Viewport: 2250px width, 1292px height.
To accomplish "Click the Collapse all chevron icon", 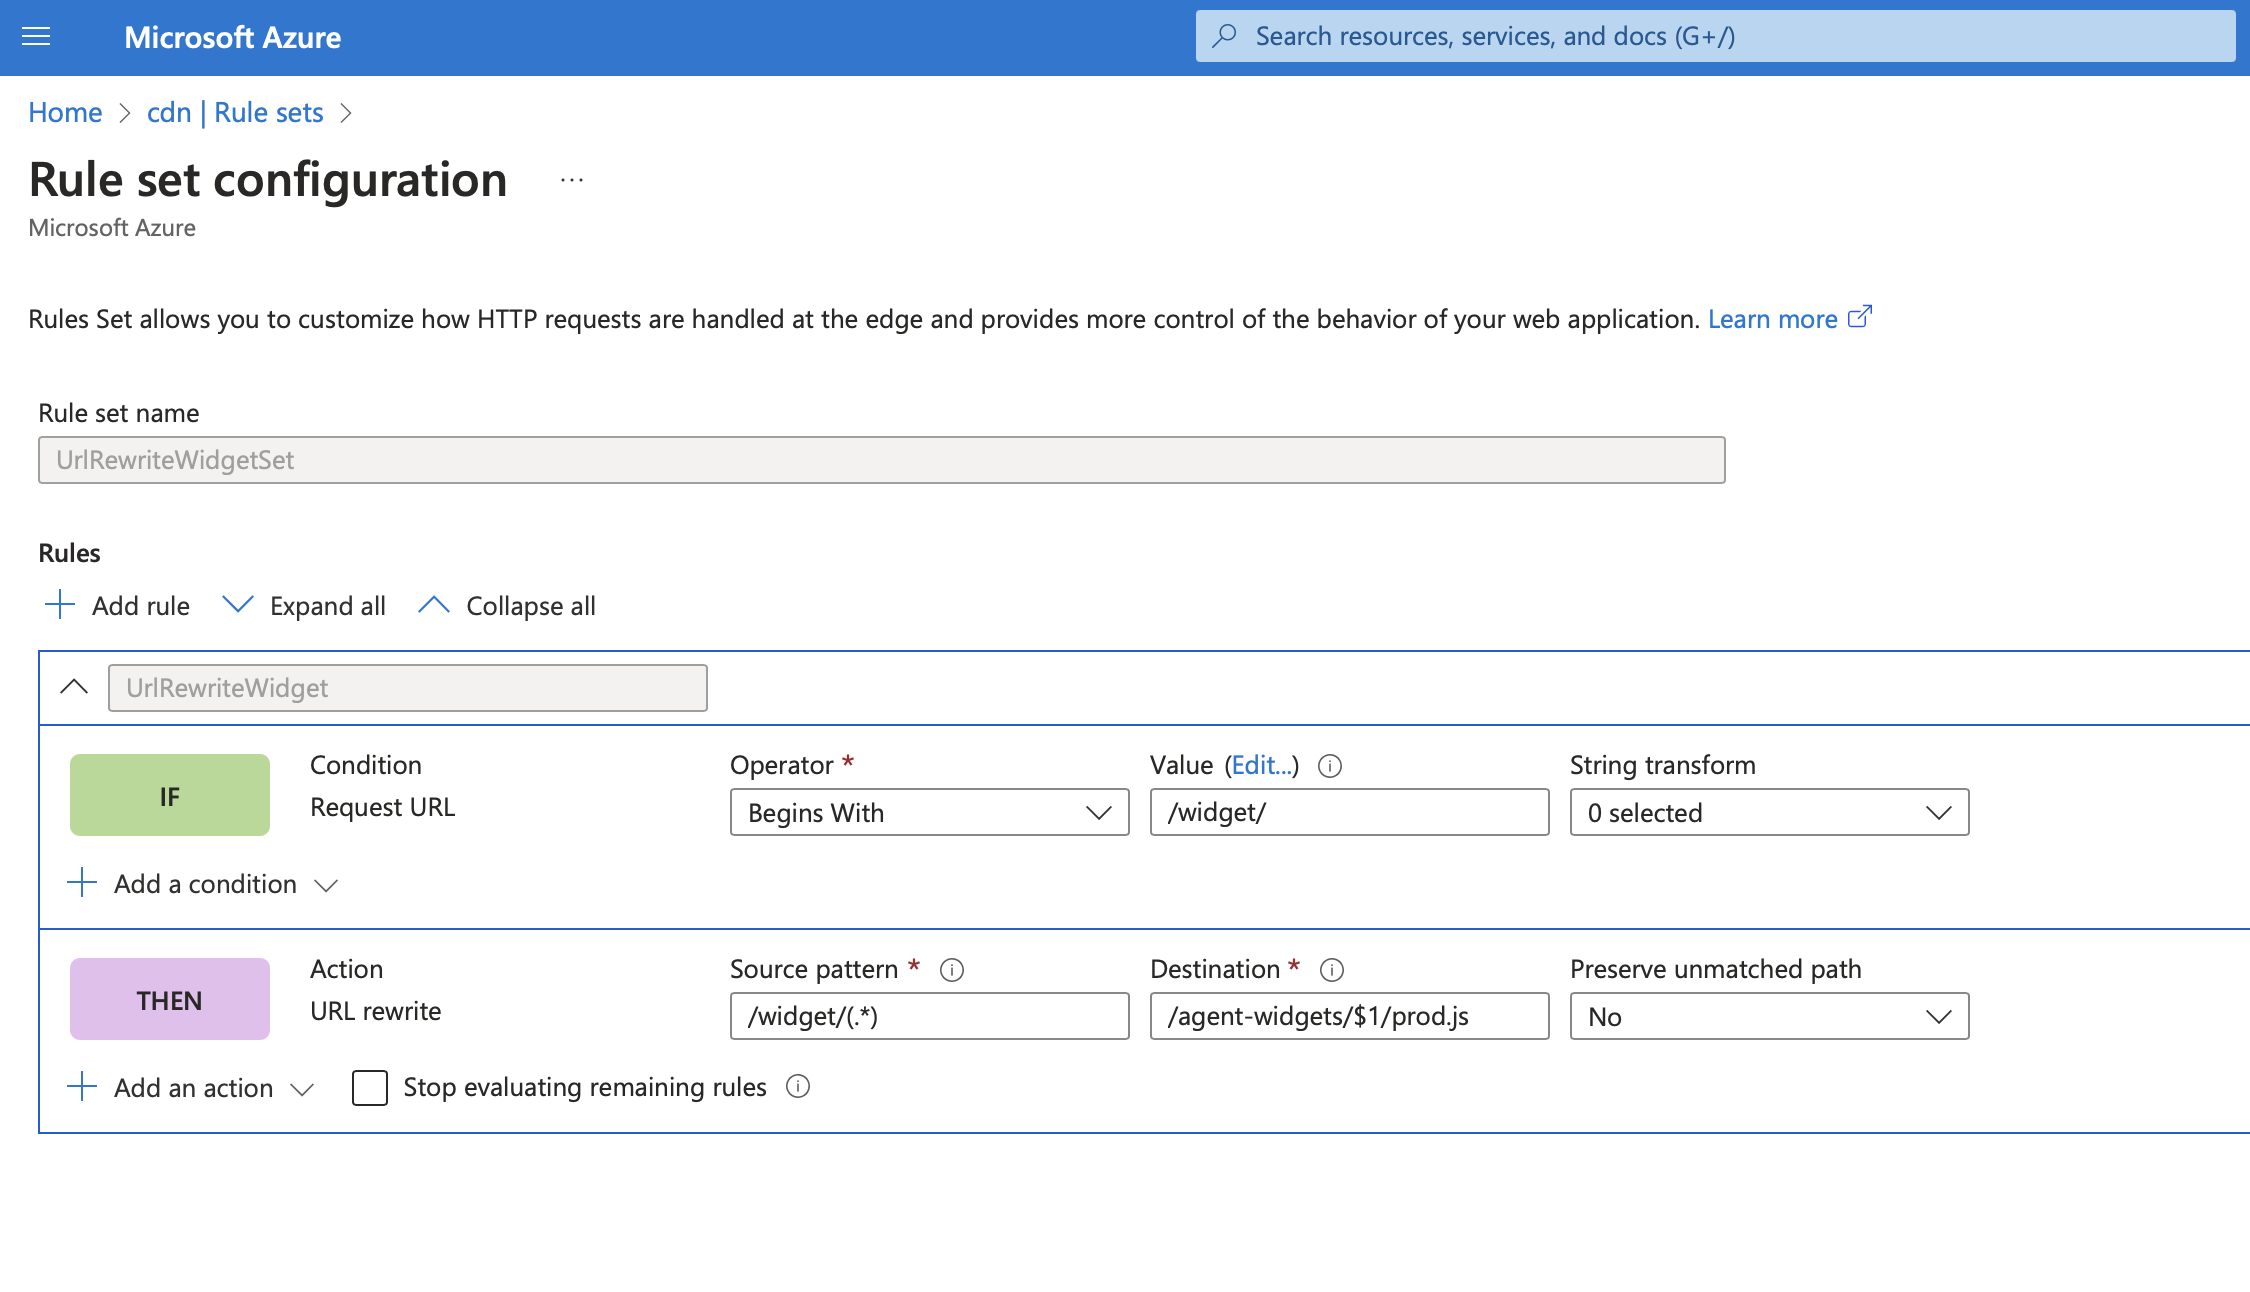I will tap(433, 604).
